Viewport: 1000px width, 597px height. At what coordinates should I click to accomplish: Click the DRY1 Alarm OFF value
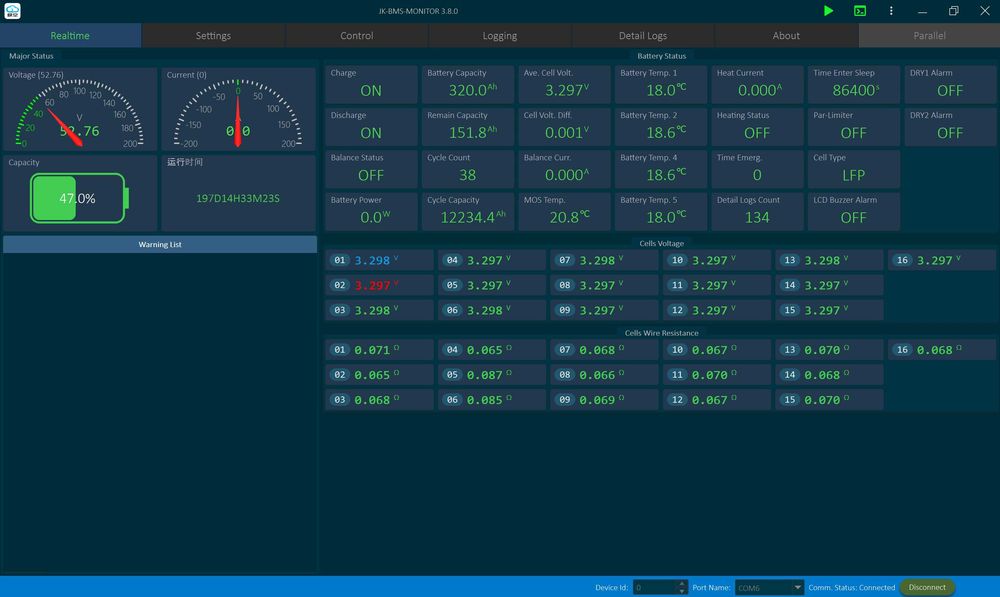(950, 91)
